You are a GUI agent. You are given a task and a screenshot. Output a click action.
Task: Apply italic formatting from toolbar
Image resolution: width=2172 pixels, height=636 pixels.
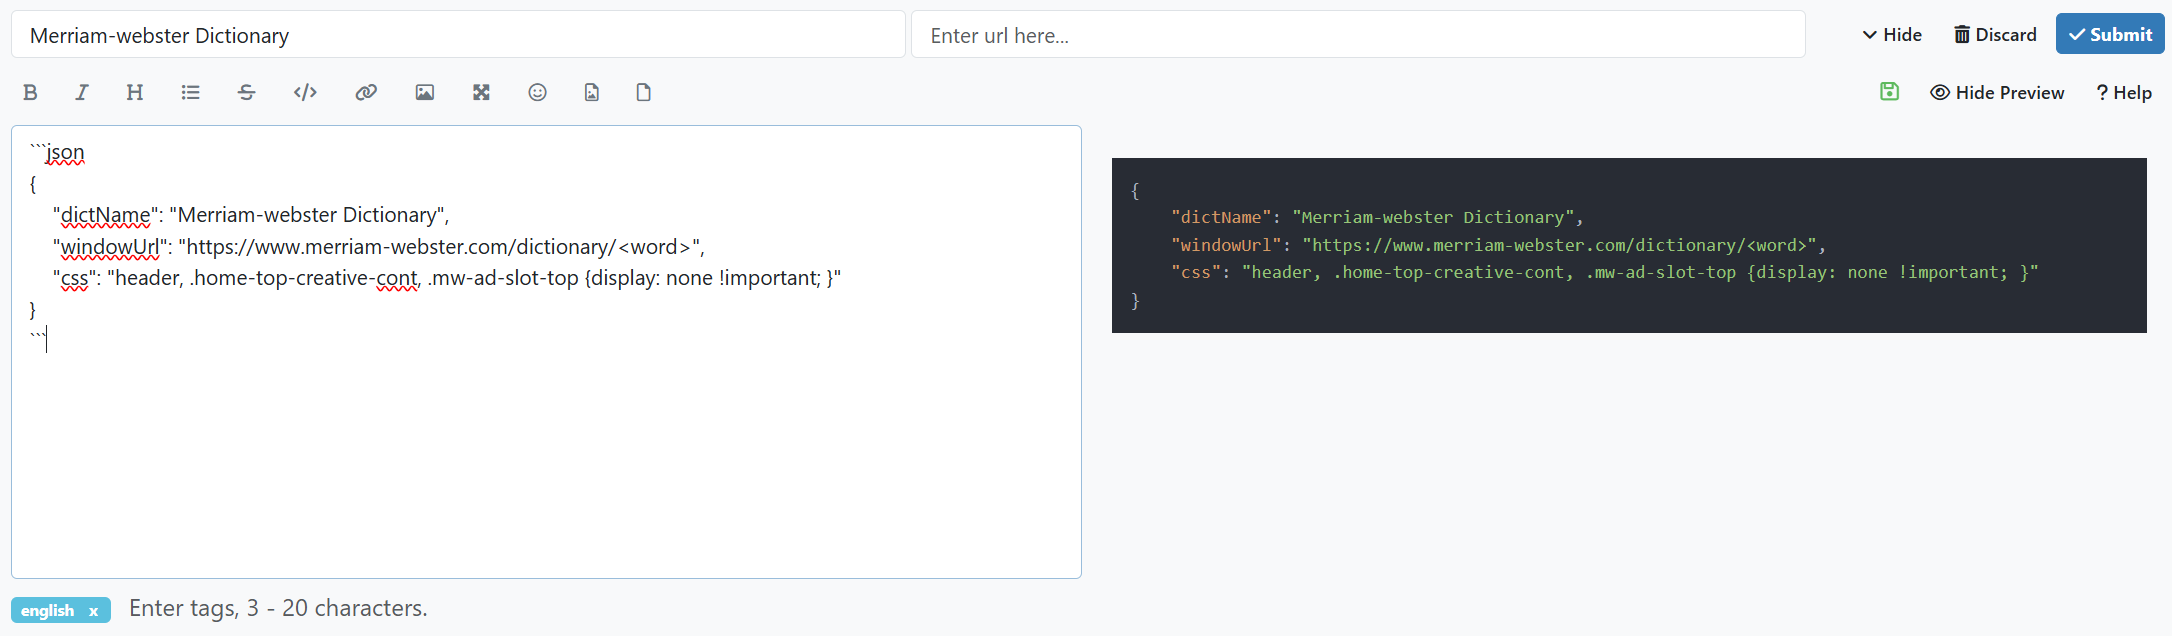[82, 93]
